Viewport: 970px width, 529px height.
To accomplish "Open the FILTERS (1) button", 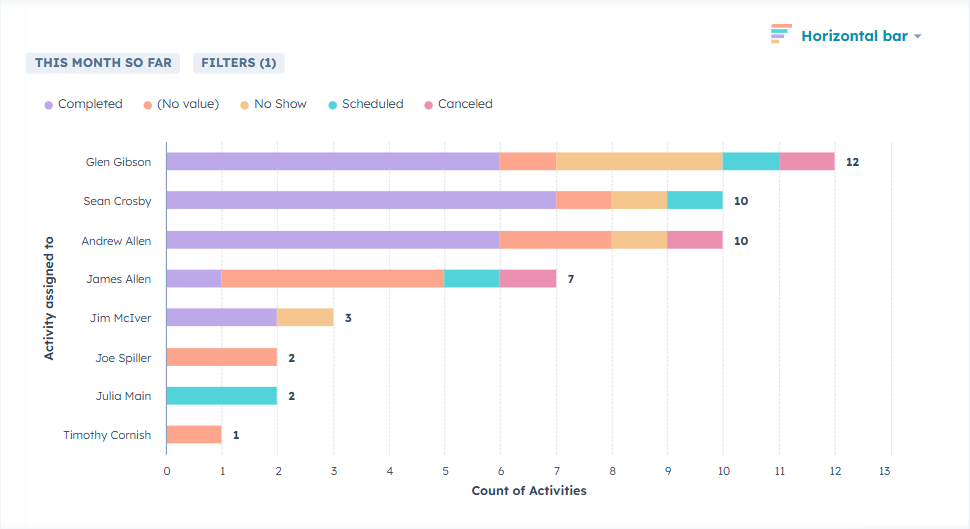I will [x=238, y=63].
